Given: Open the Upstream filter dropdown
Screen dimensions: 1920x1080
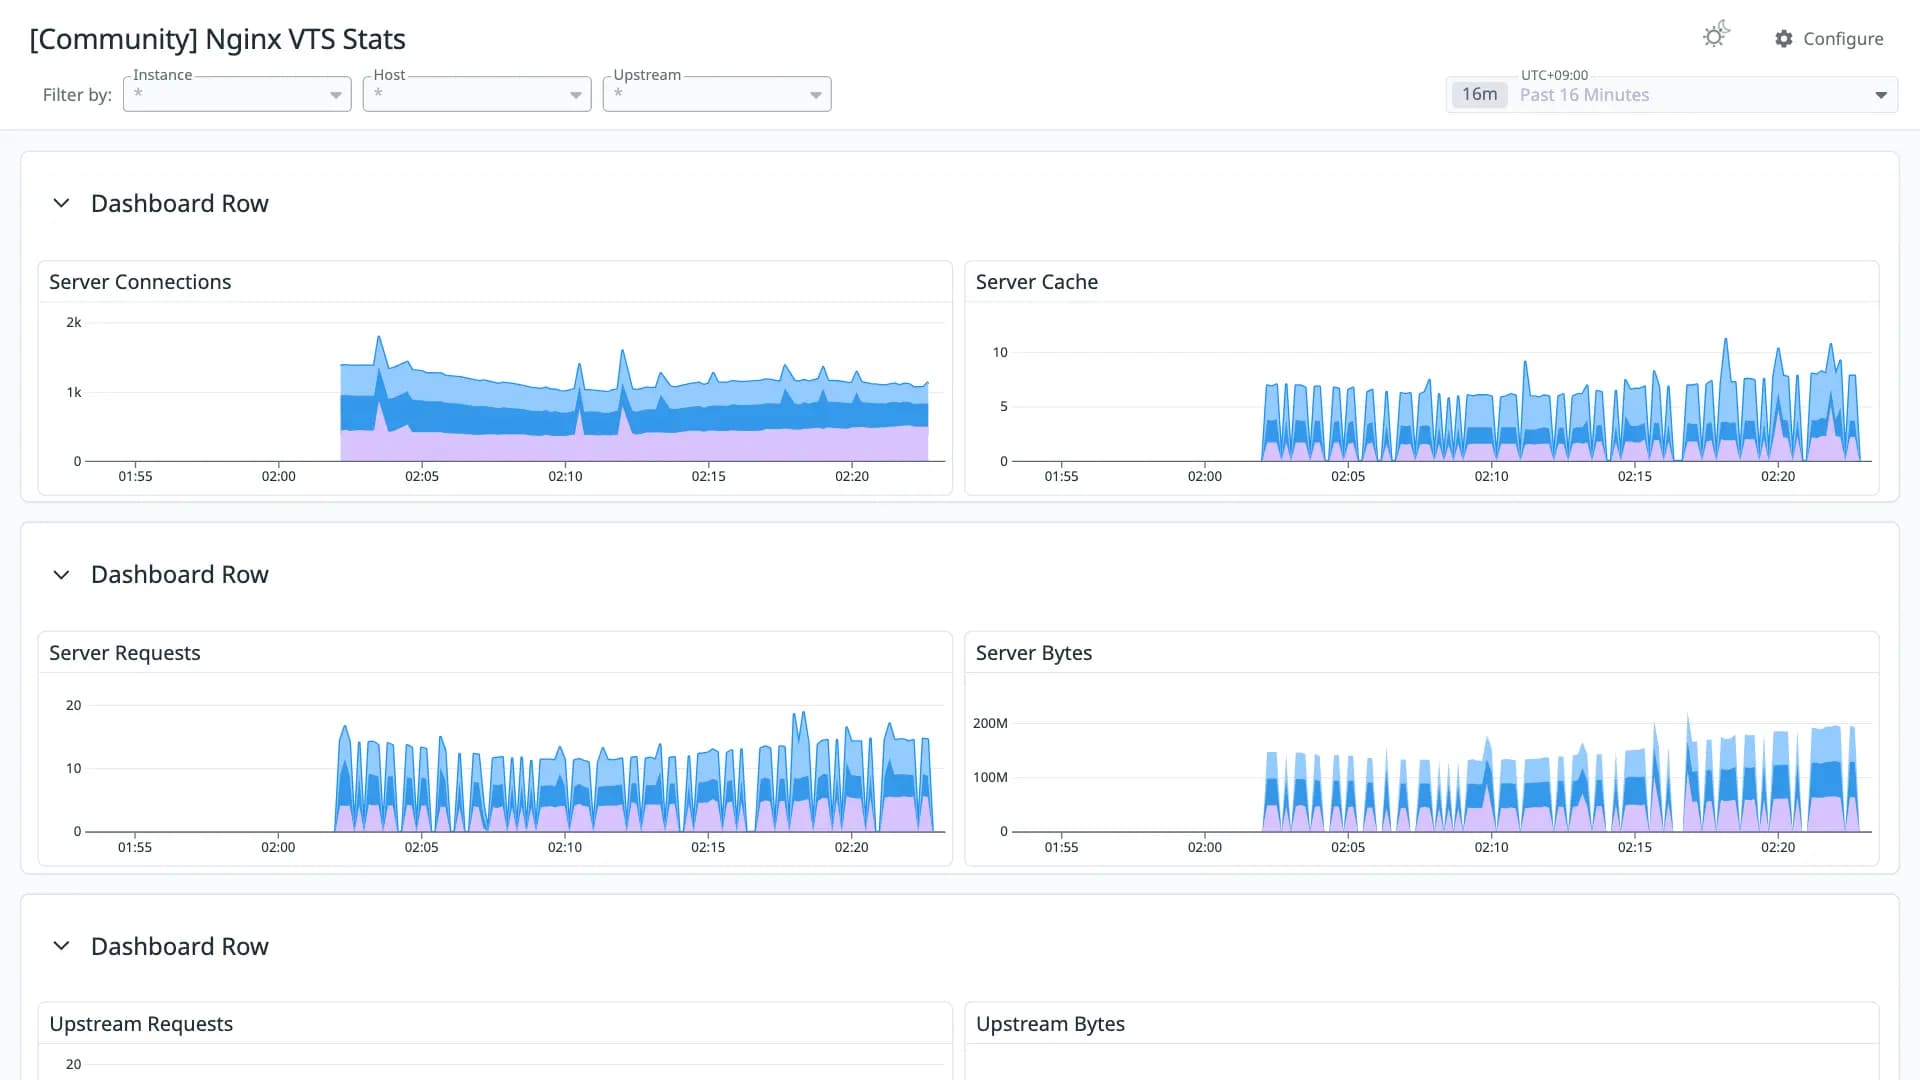Looking at the screenshot, I should [x=717, y=94].
